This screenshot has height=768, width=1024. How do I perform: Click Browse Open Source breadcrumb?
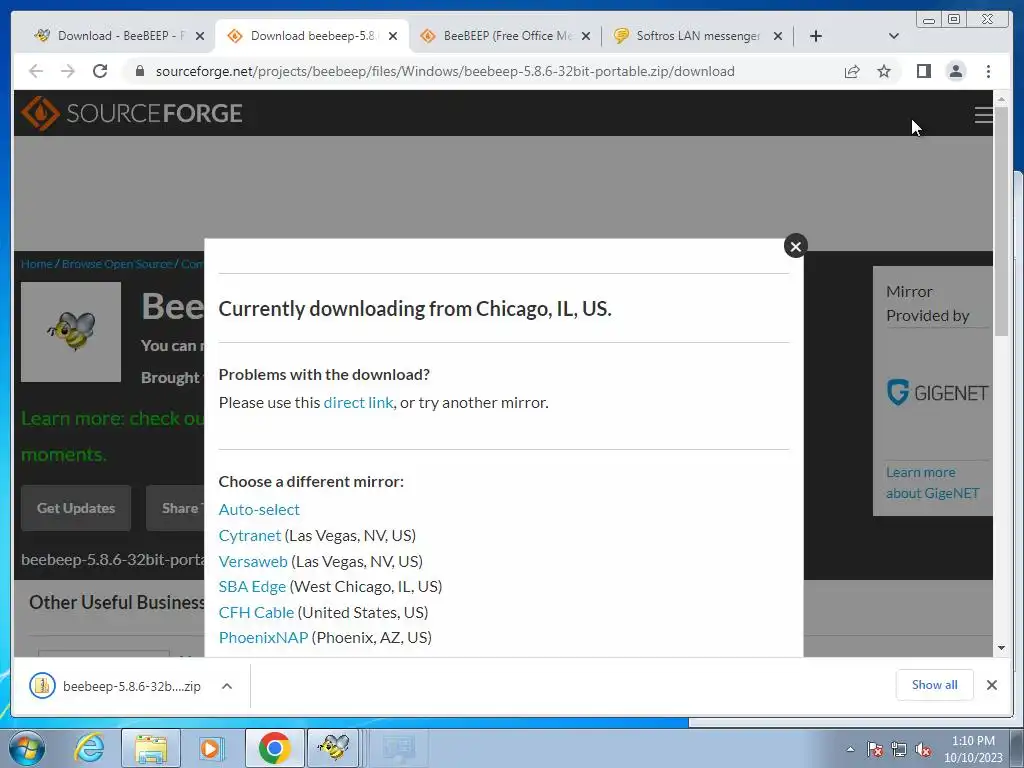point(117,264)
